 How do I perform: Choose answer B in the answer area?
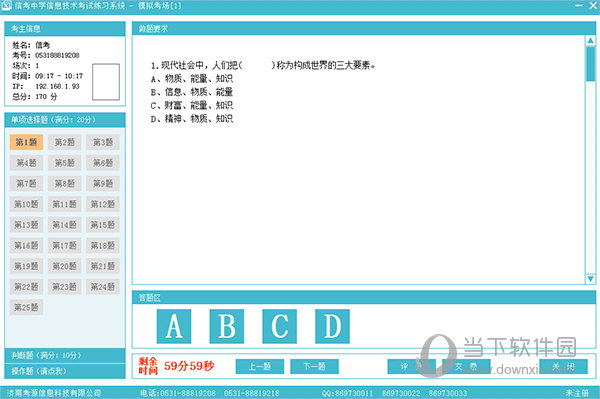[227, 326]
